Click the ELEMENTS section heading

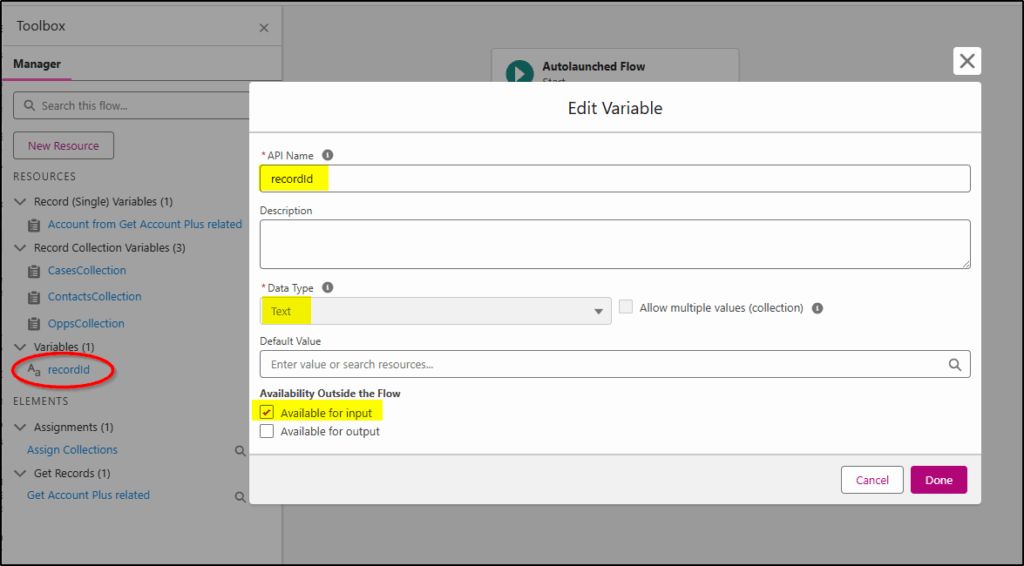tap(40, 401)
